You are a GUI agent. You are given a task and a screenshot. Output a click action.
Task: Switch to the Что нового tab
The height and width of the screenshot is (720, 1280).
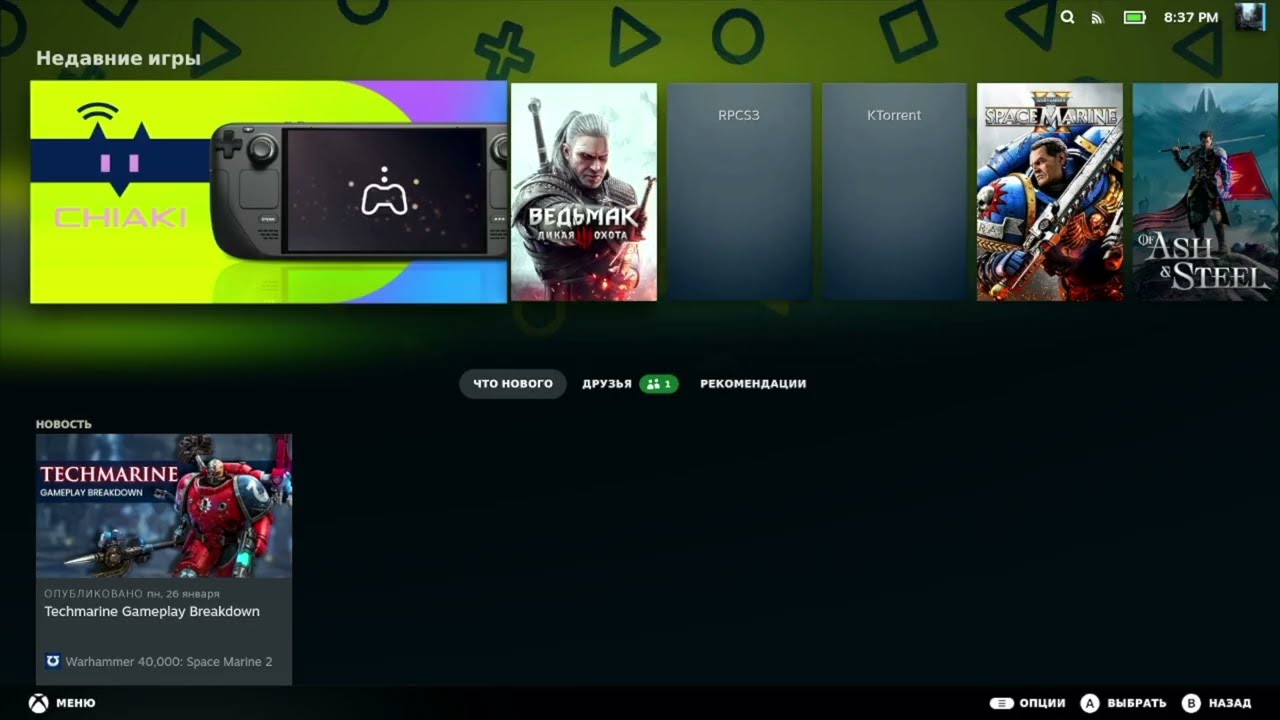513,384
